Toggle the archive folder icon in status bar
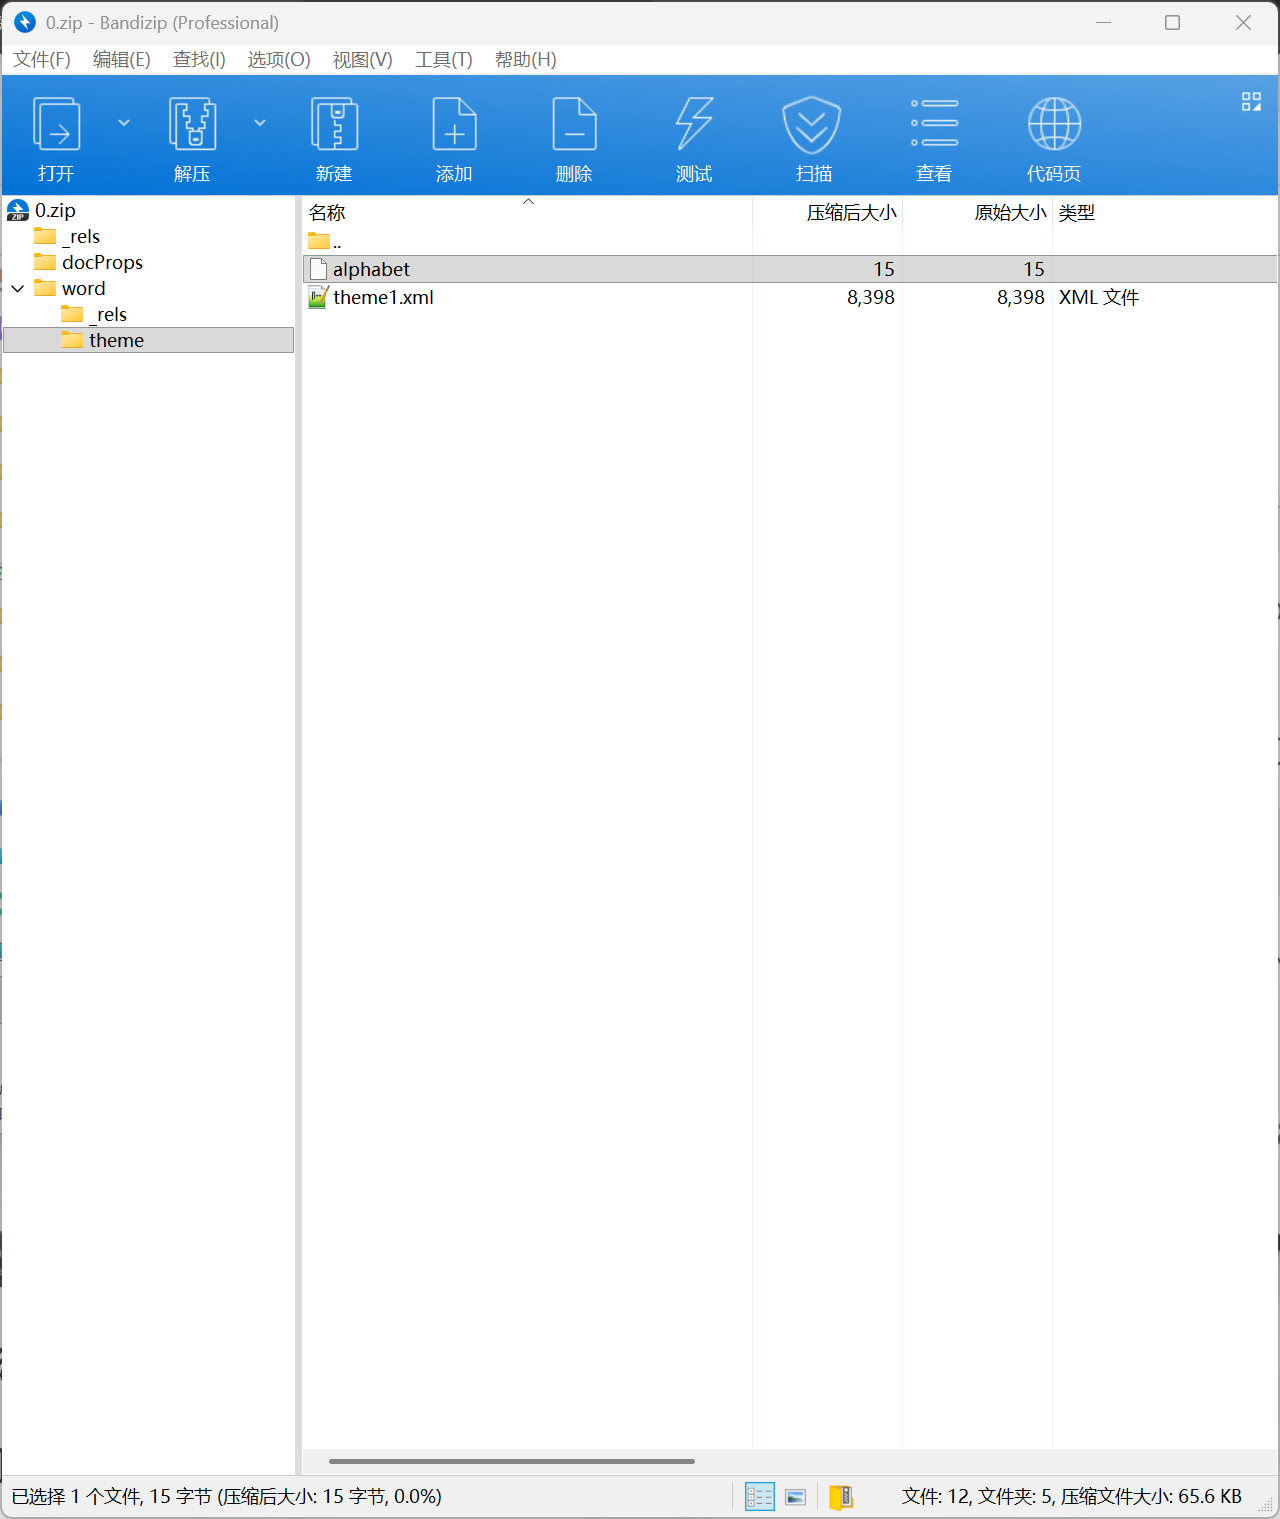The height and width of the screenshot is (1519, 1280). tap(841, 1497)
